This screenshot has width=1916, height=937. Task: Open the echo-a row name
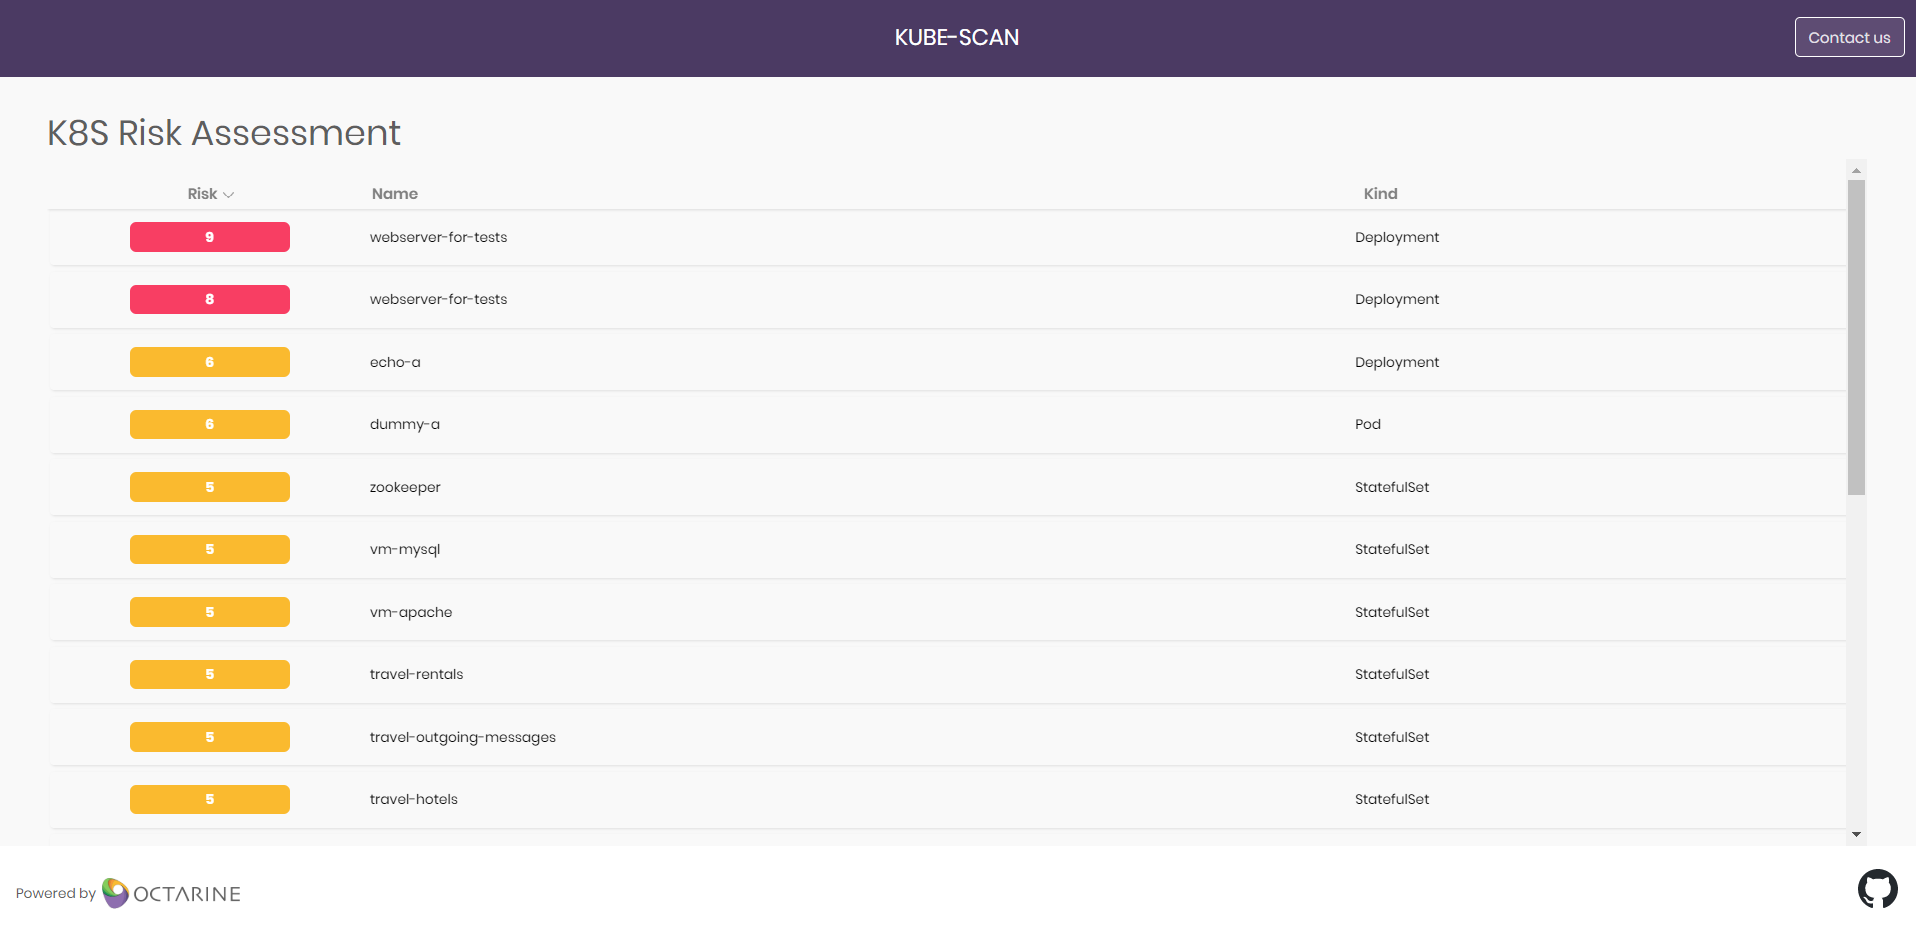tap(395, 362)
